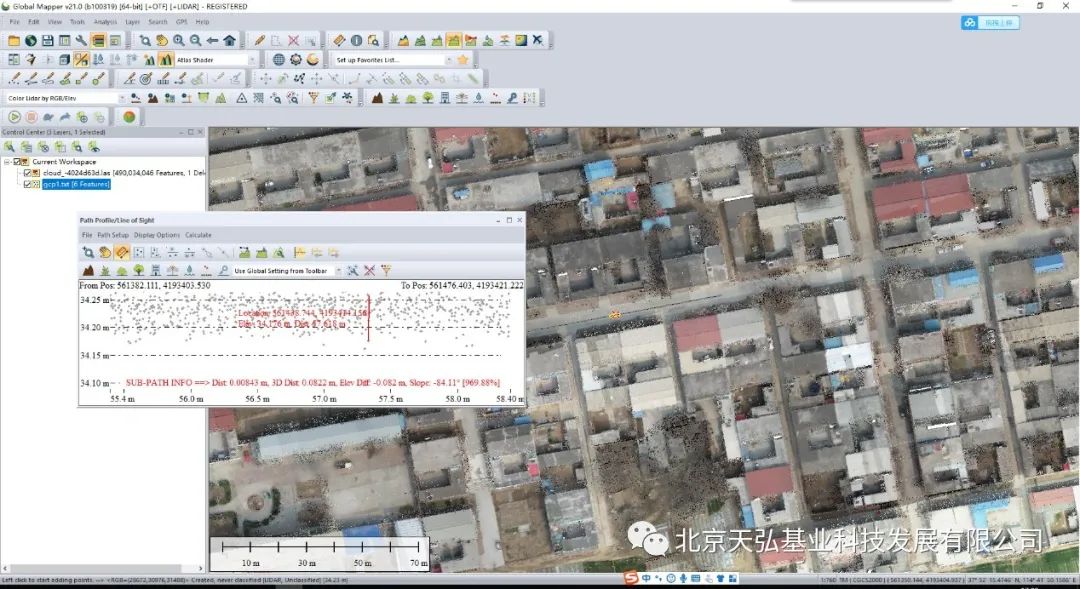The image size is (1080, 589).
Task: Zoom out with the minus magnifier icon
Action: (x=196, y=41)
